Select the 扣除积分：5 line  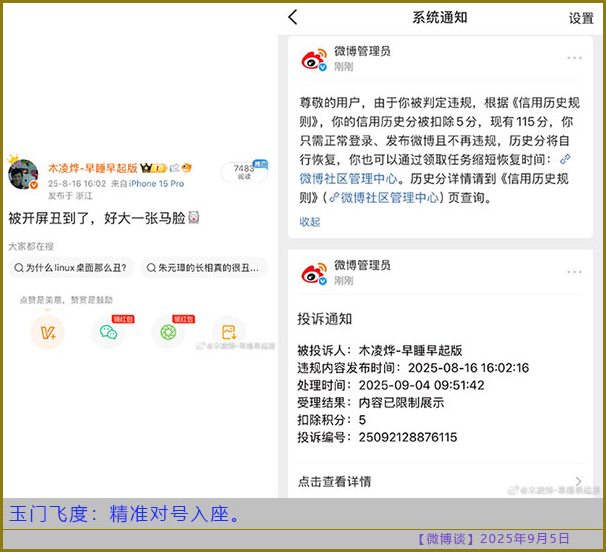tap(331, 420)
